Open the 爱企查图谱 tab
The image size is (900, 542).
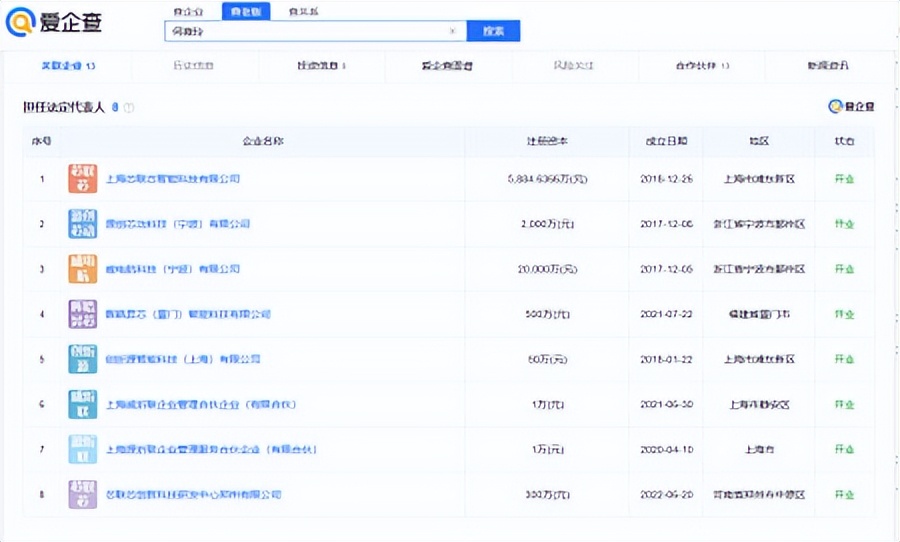tap(447, 65)
